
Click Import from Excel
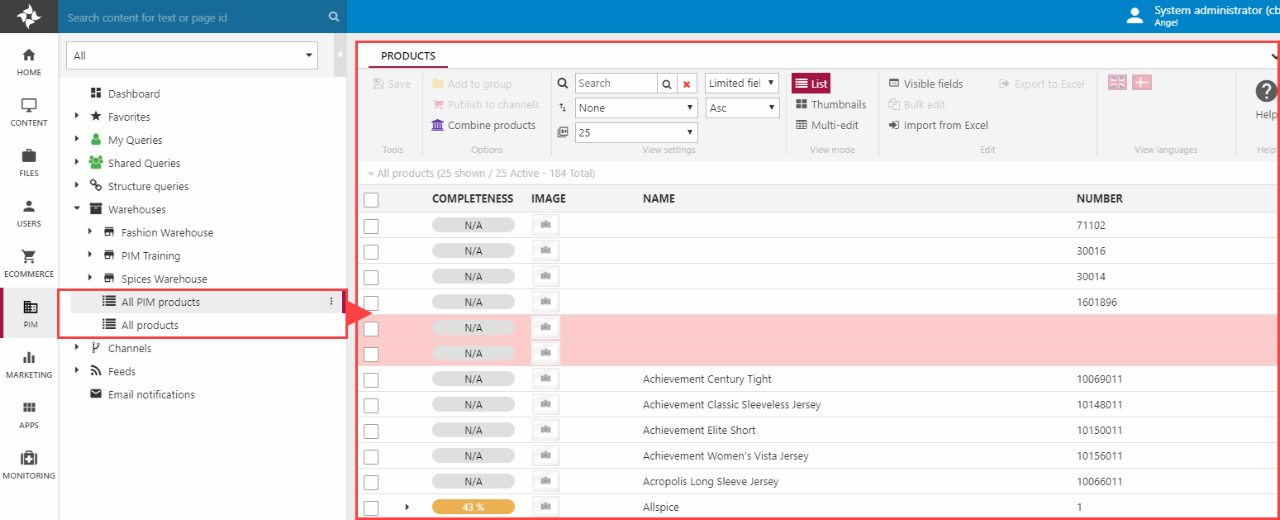pos(938,125)
